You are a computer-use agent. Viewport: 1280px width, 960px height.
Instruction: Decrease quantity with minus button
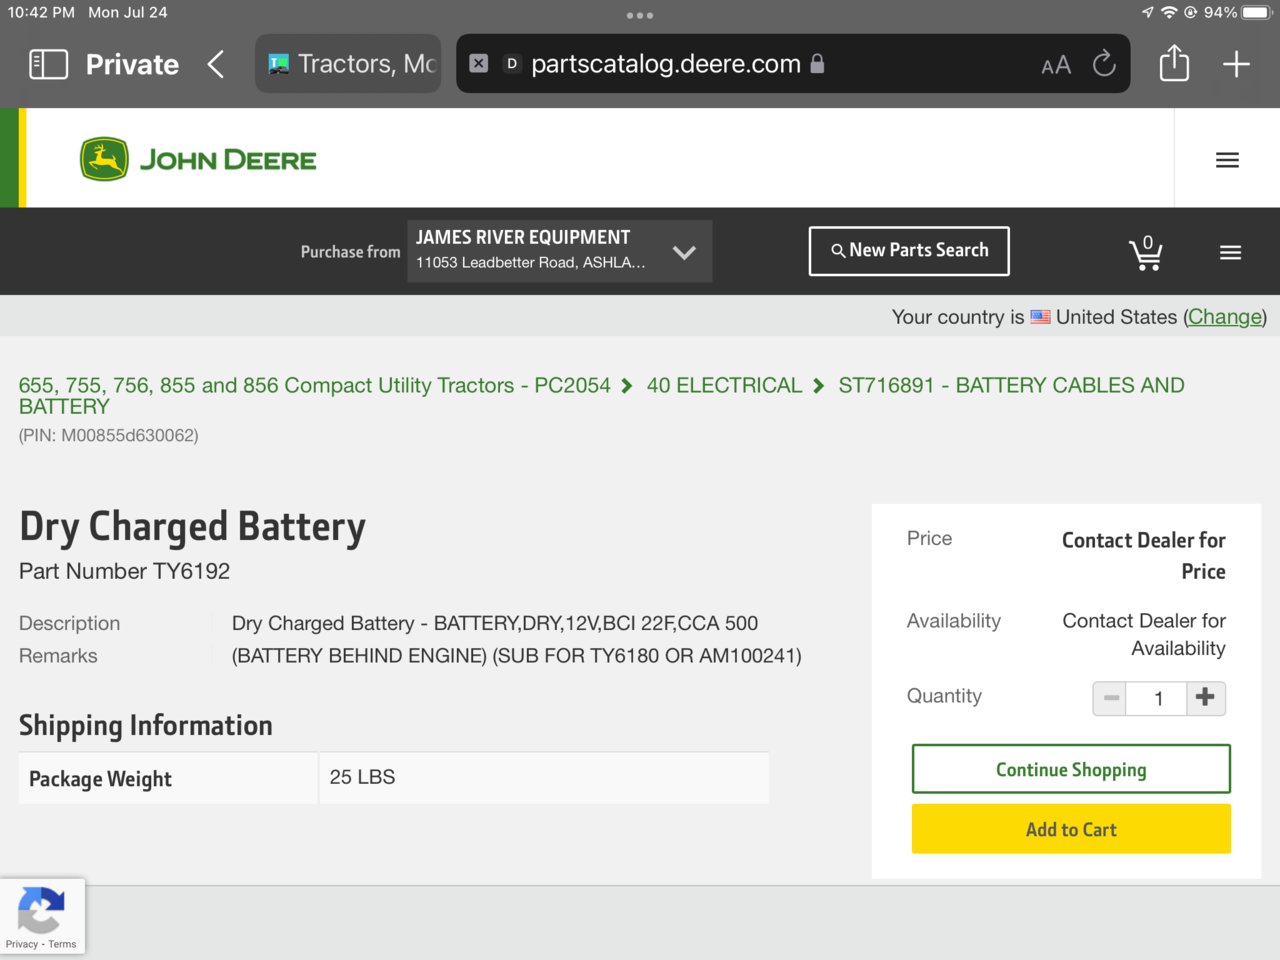point(1110,698)
